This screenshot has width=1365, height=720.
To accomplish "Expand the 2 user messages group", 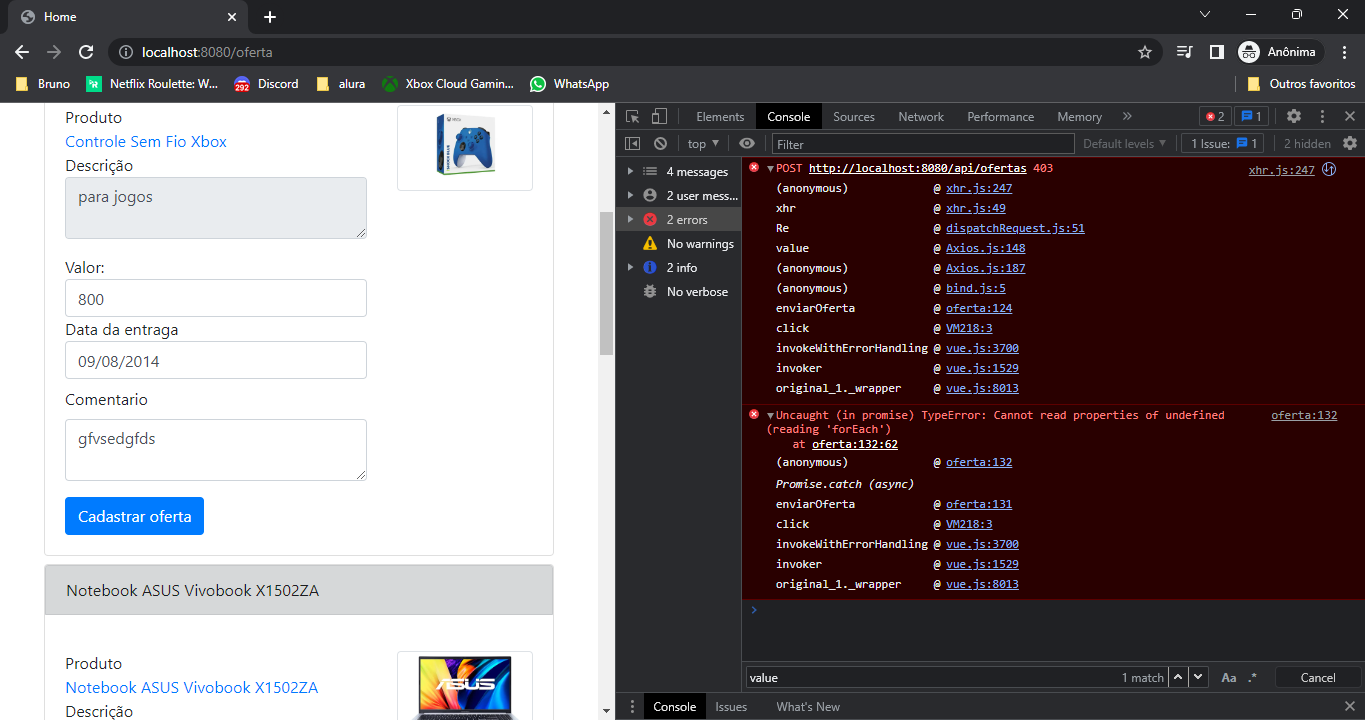I will 630,196.
